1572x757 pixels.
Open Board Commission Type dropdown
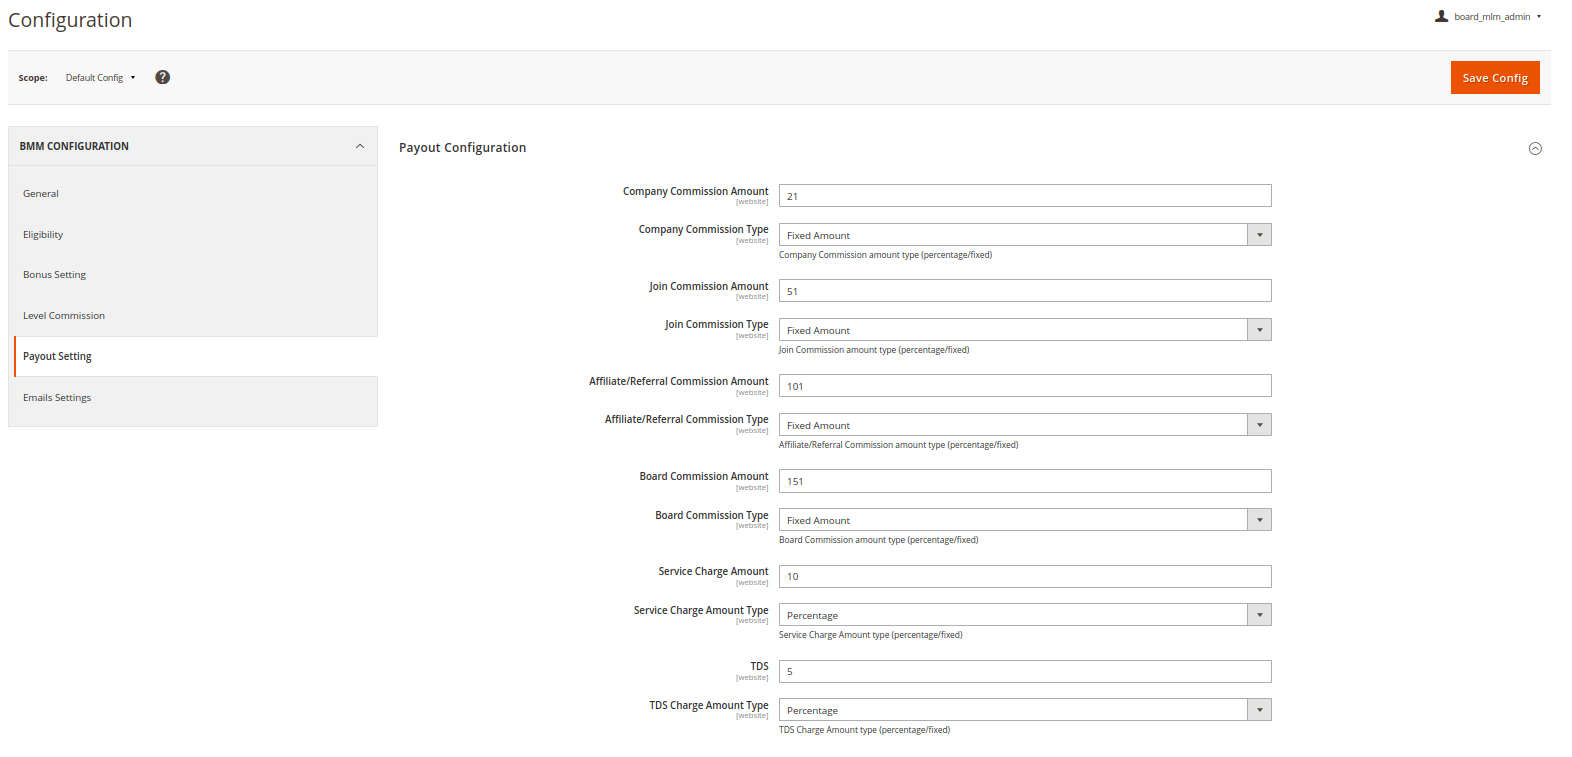coord(1024,520)
